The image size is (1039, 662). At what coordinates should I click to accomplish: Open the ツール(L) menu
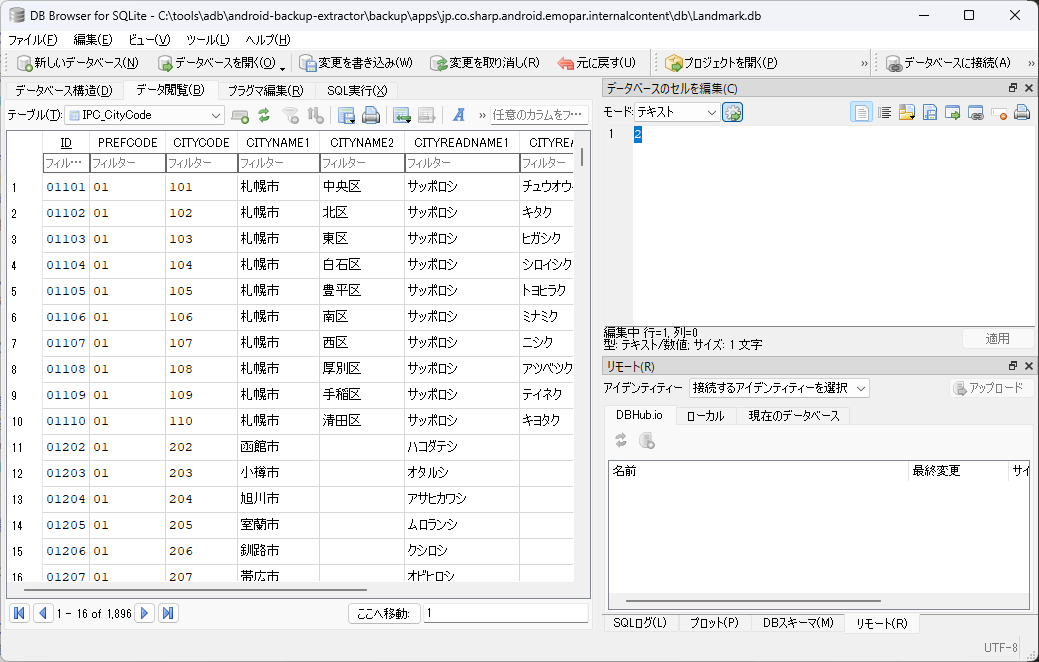[x=207, y=40]
